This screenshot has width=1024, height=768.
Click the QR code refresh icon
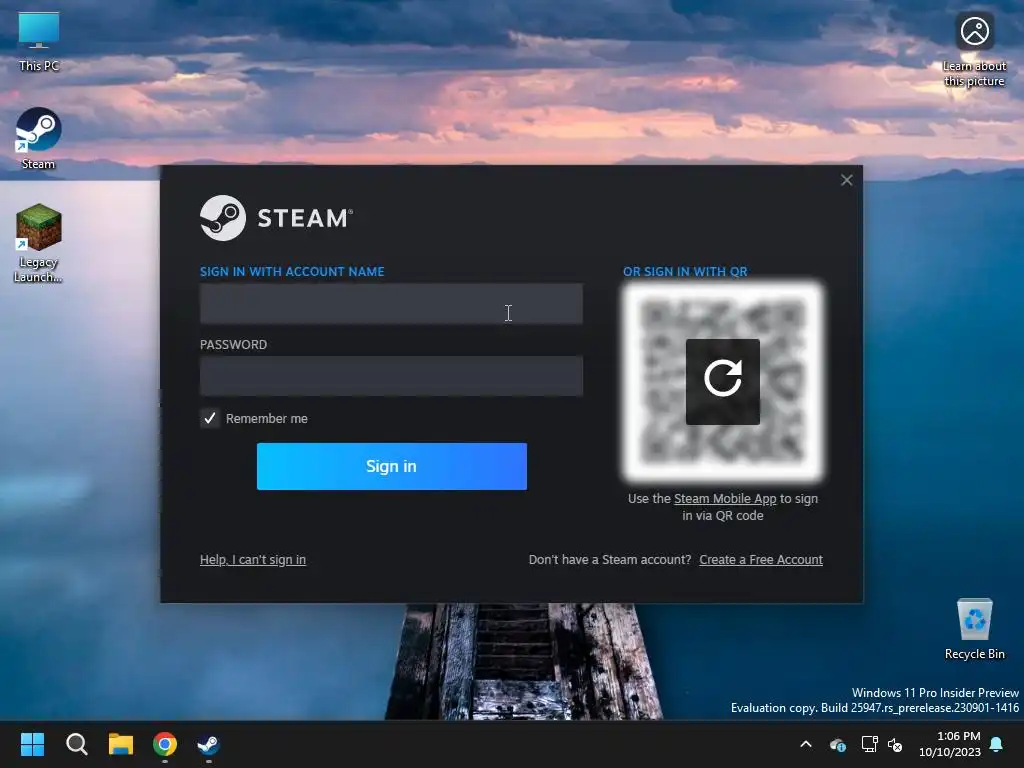[722, 381]
